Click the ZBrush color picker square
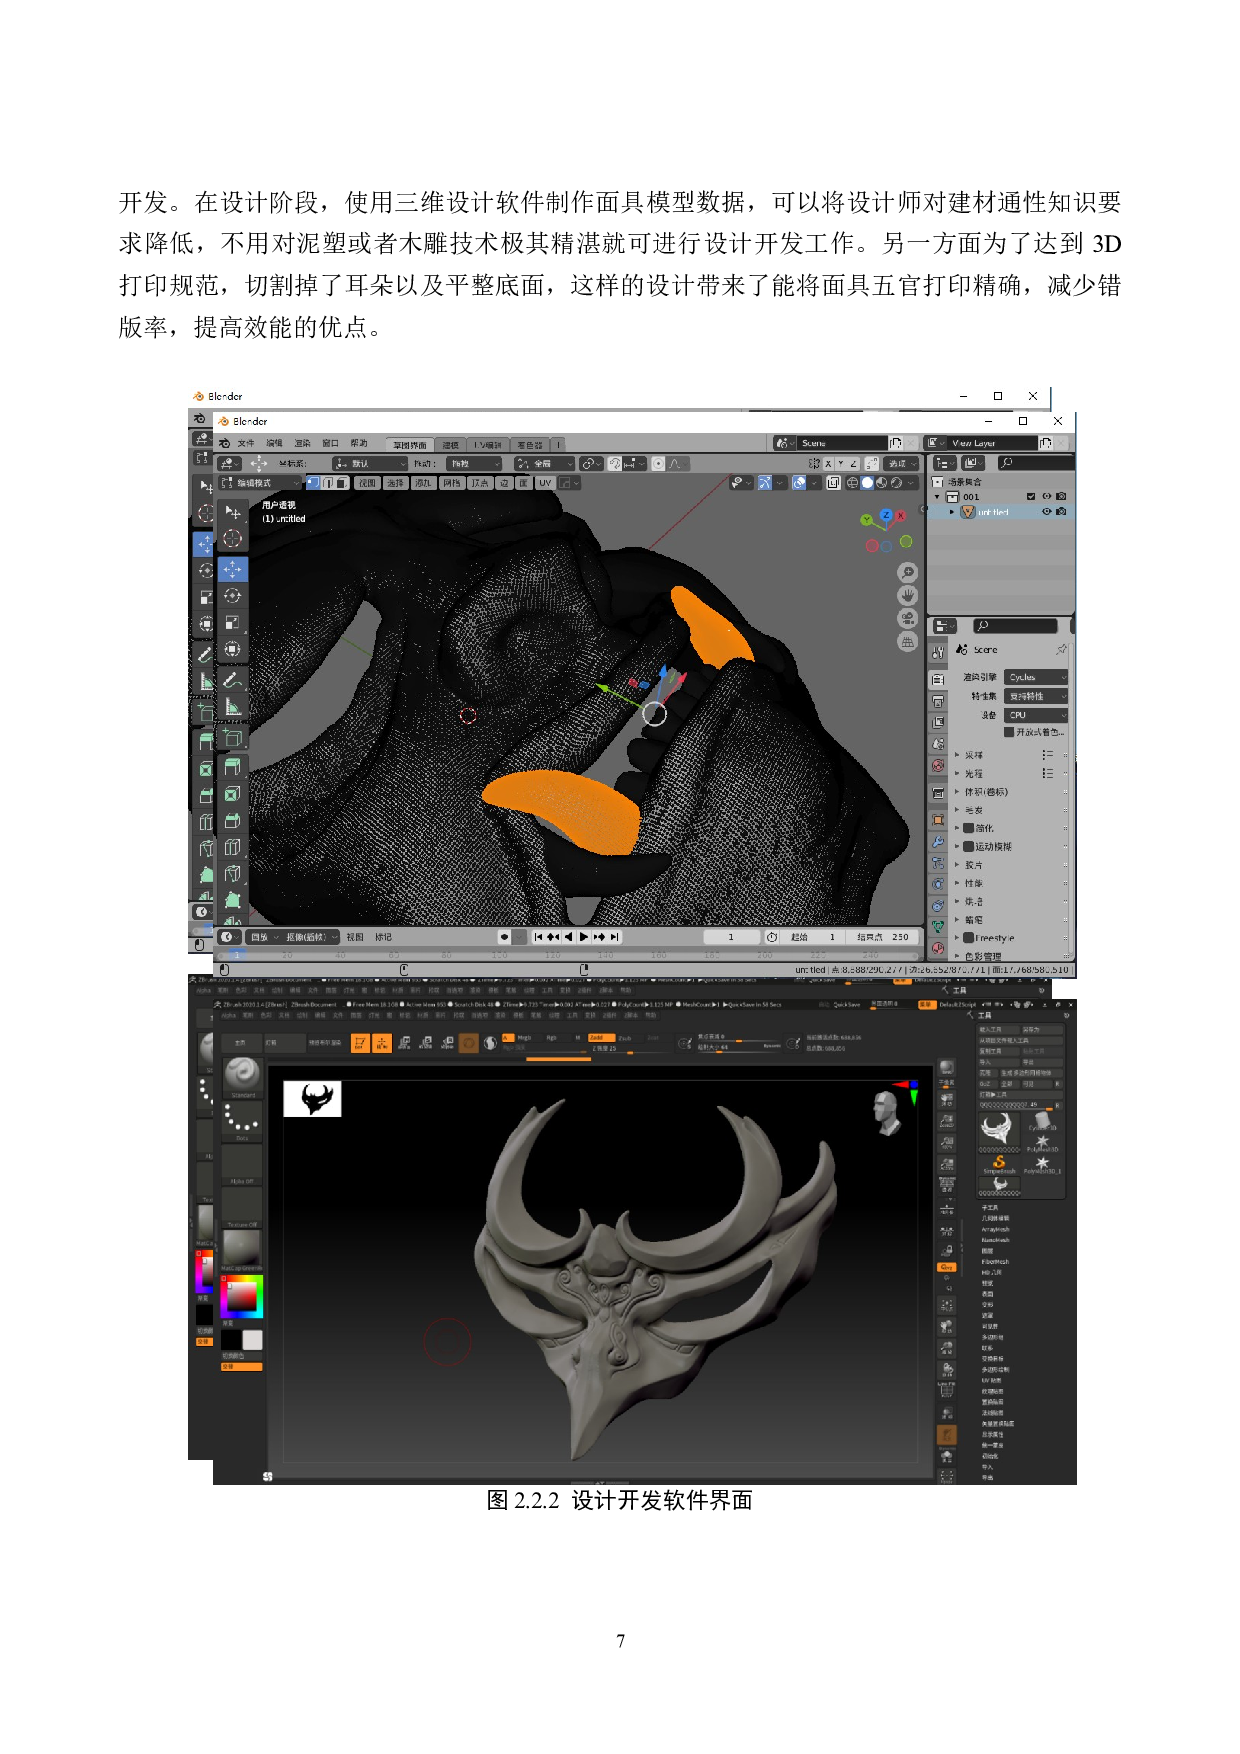This screenshot has width=1240, height=1754. tap(241, 1296)
